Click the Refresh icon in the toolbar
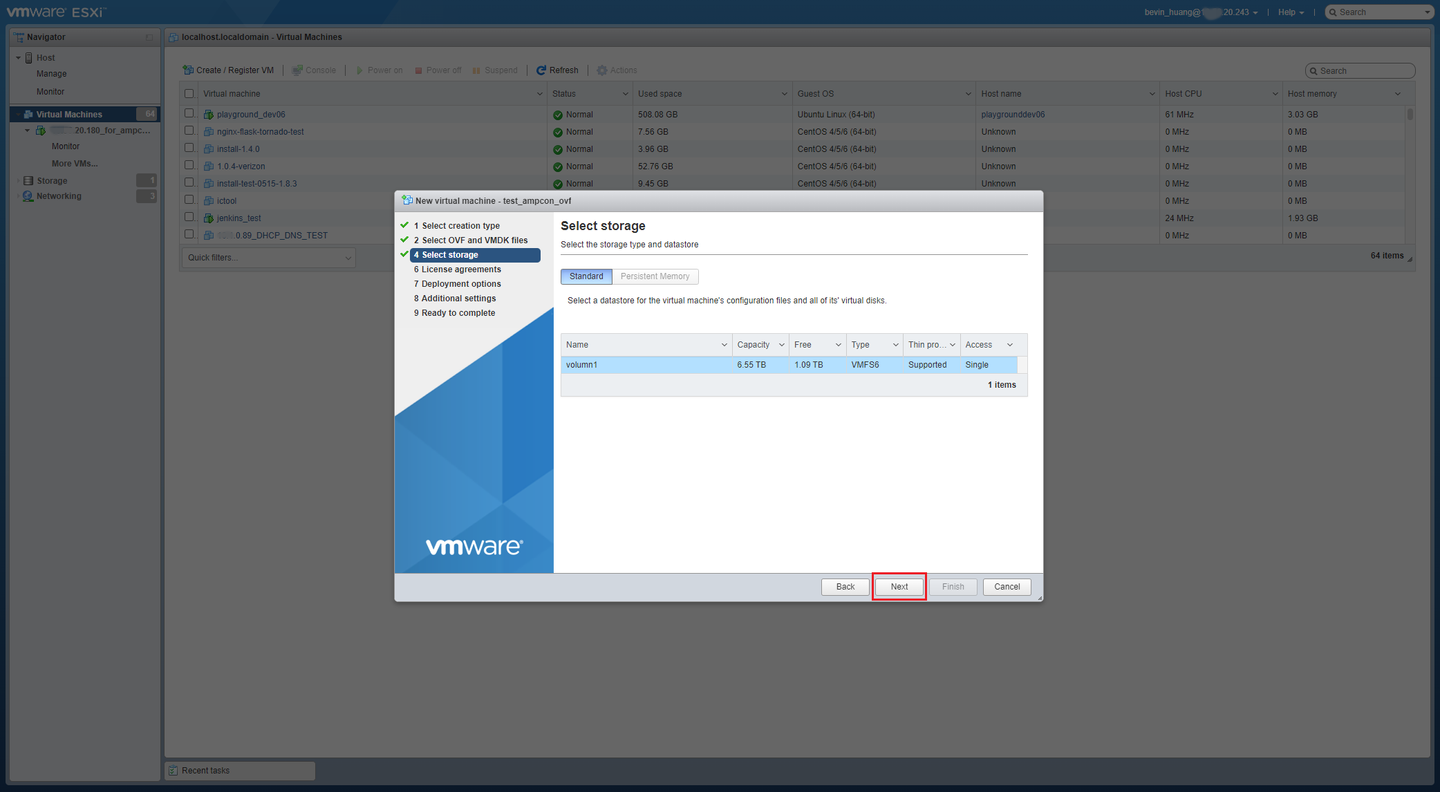Viewport: 1440px width, 792px height. coord(541,70)
